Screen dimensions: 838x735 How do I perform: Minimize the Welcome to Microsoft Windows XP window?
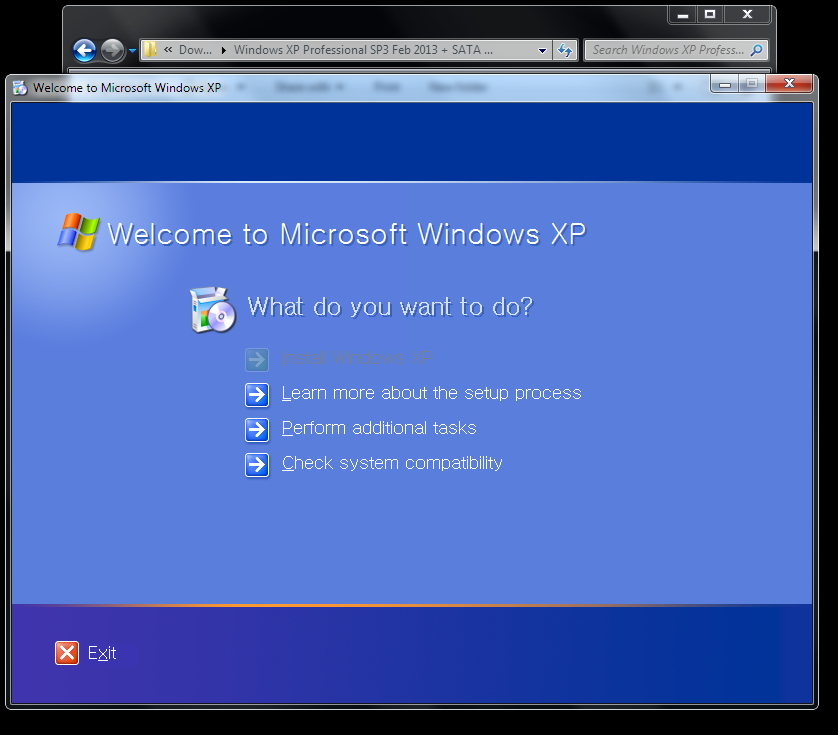pos(725,84)
